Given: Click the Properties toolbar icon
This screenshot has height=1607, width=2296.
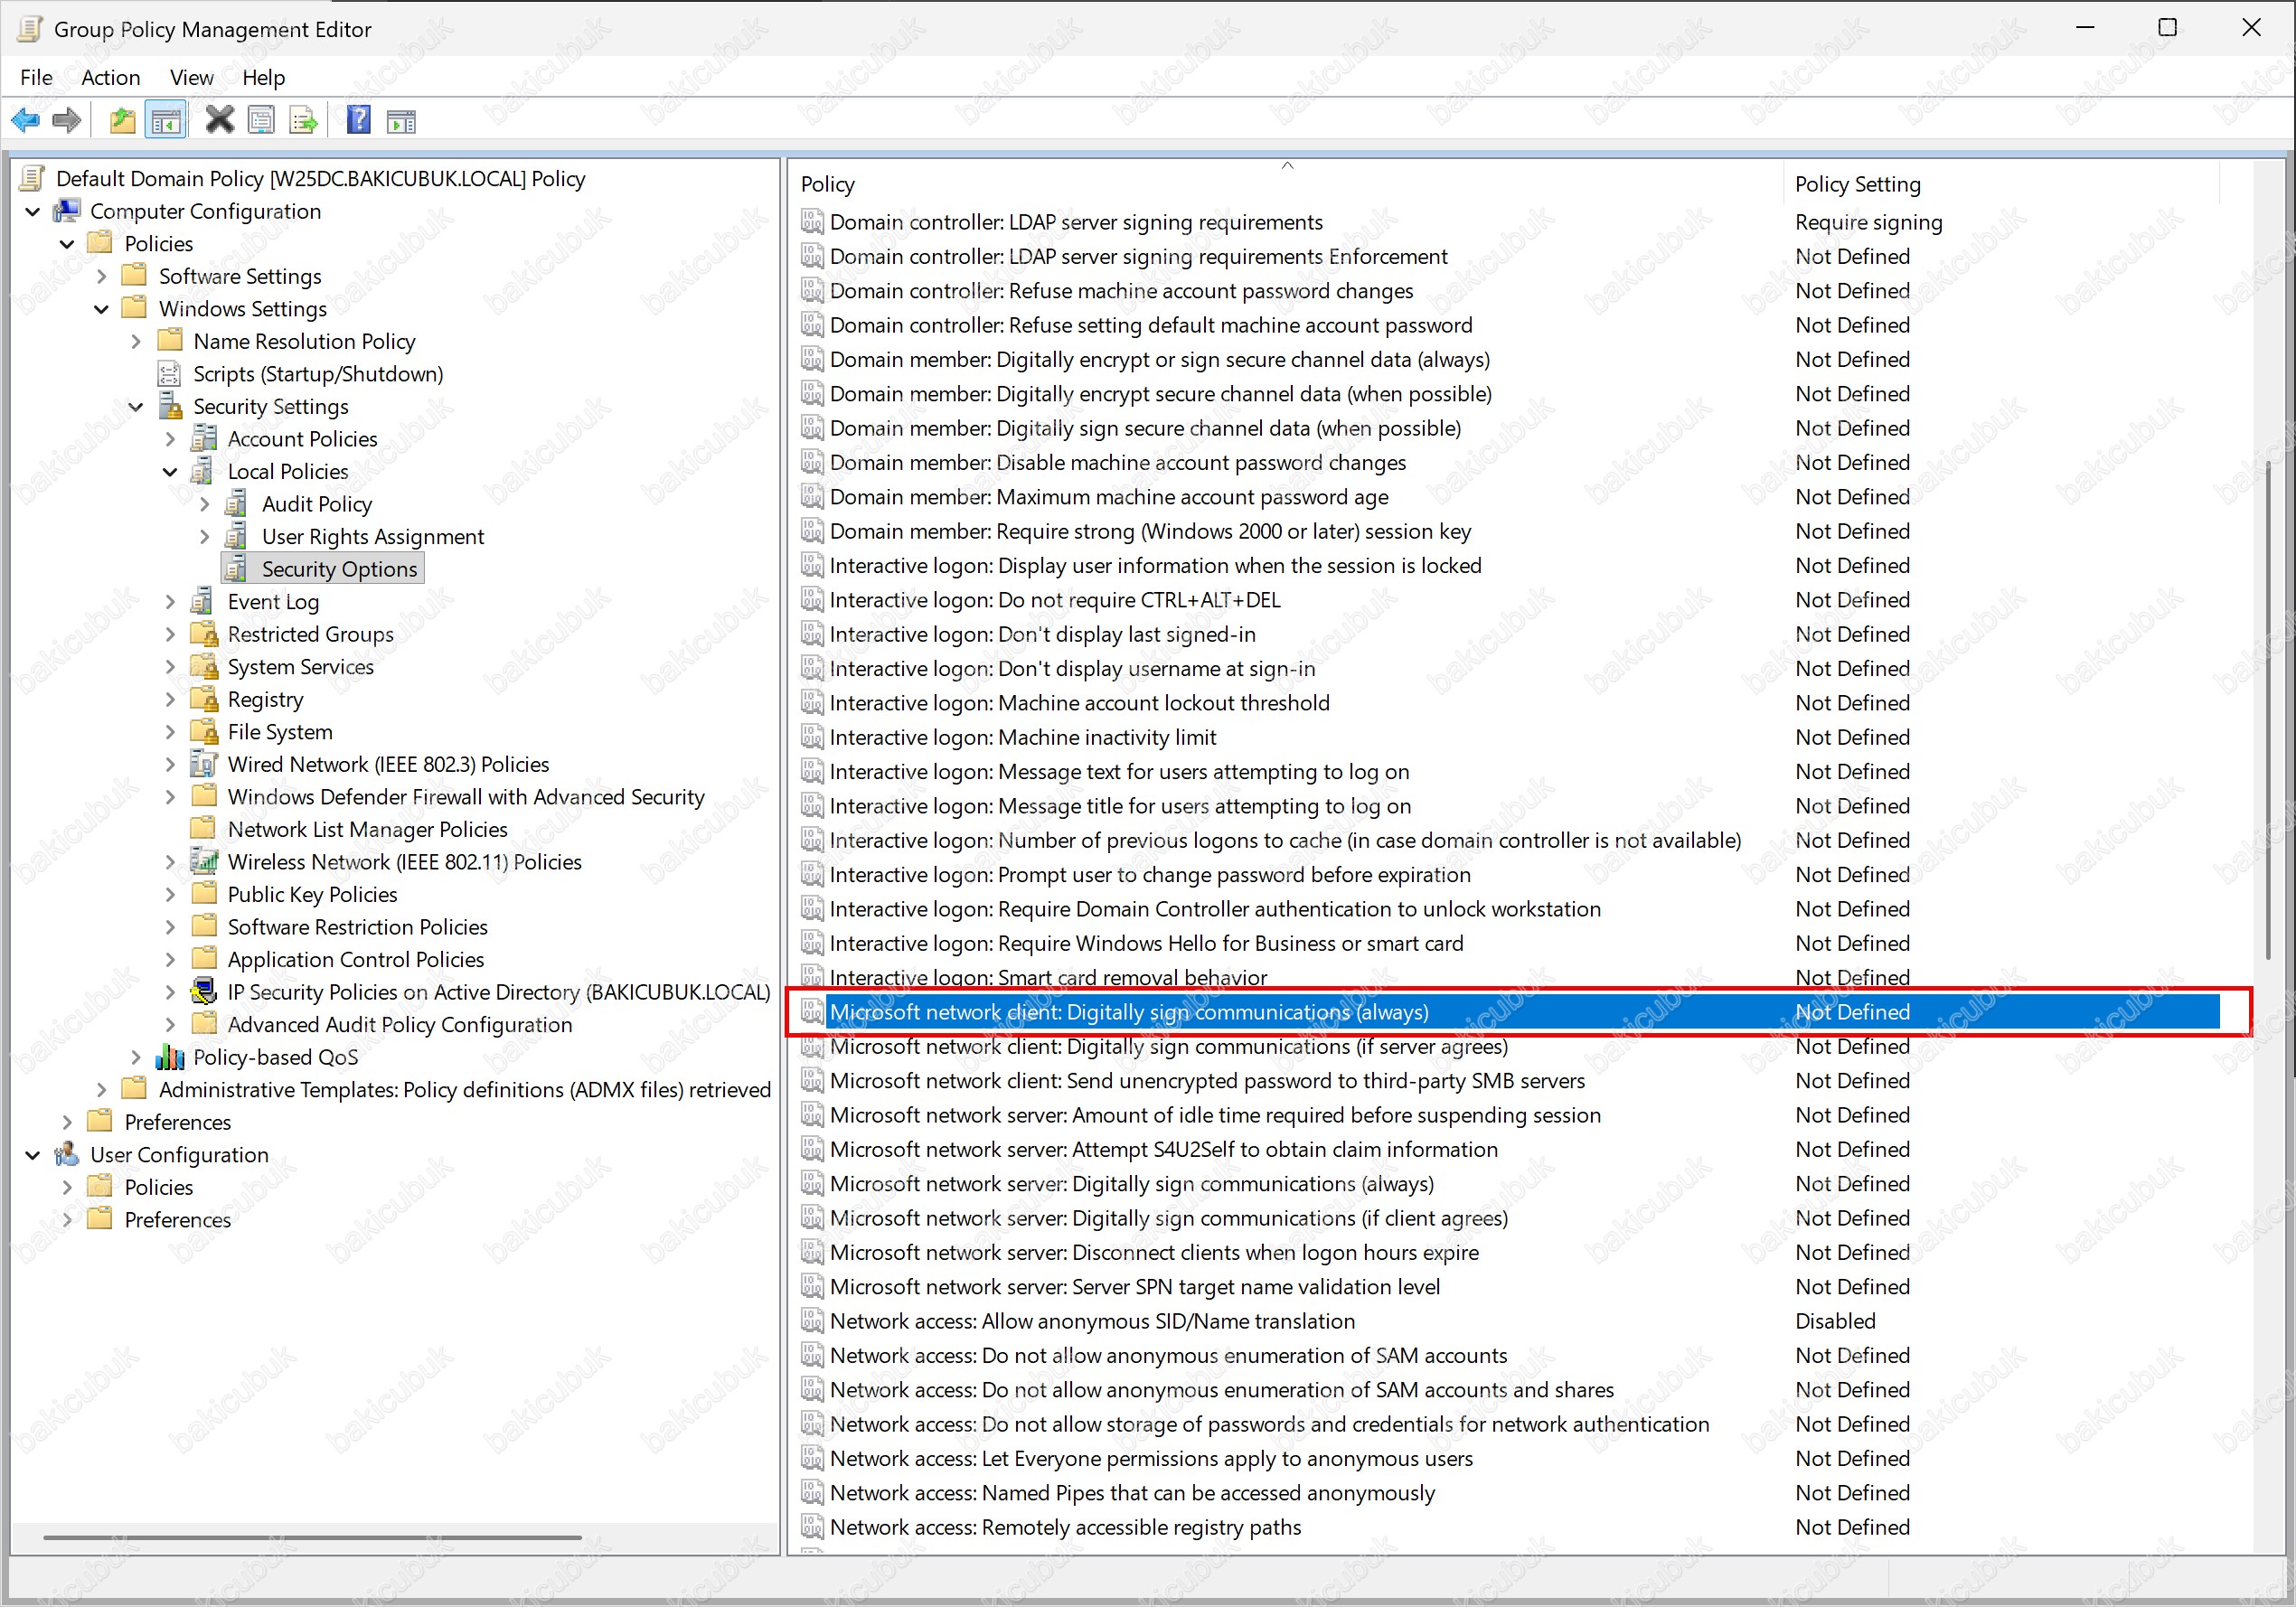Looking at the screenshot, I should pos(261,121).
